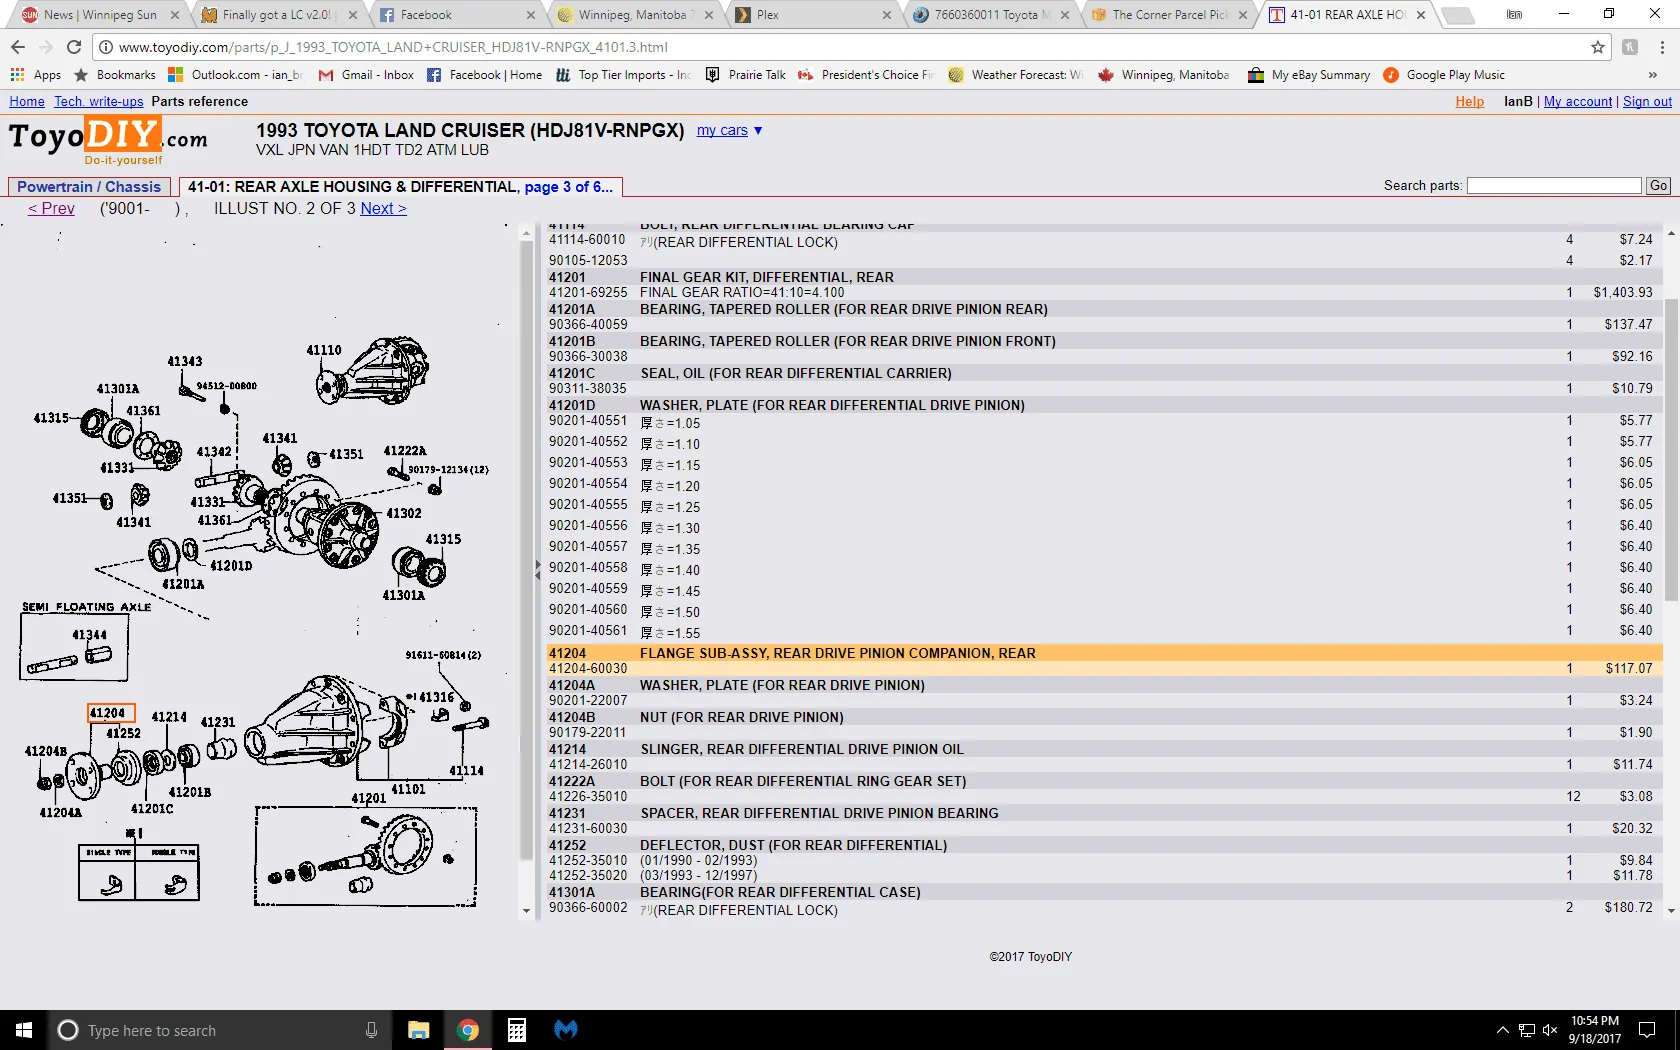The height and width of the screenshot is (1050, 1680).
Task: Open the Powertrain / Chassis tab
Action: pos(89,187)
